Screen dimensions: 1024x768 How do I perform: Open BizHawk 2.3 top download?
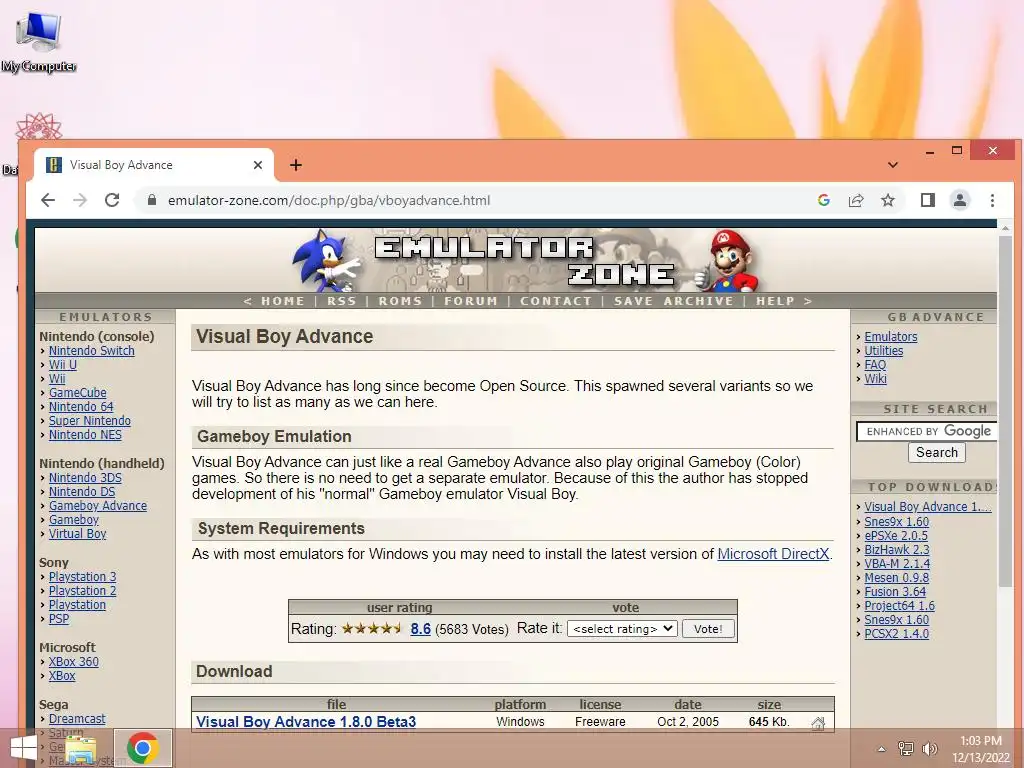tap(897, 550)
